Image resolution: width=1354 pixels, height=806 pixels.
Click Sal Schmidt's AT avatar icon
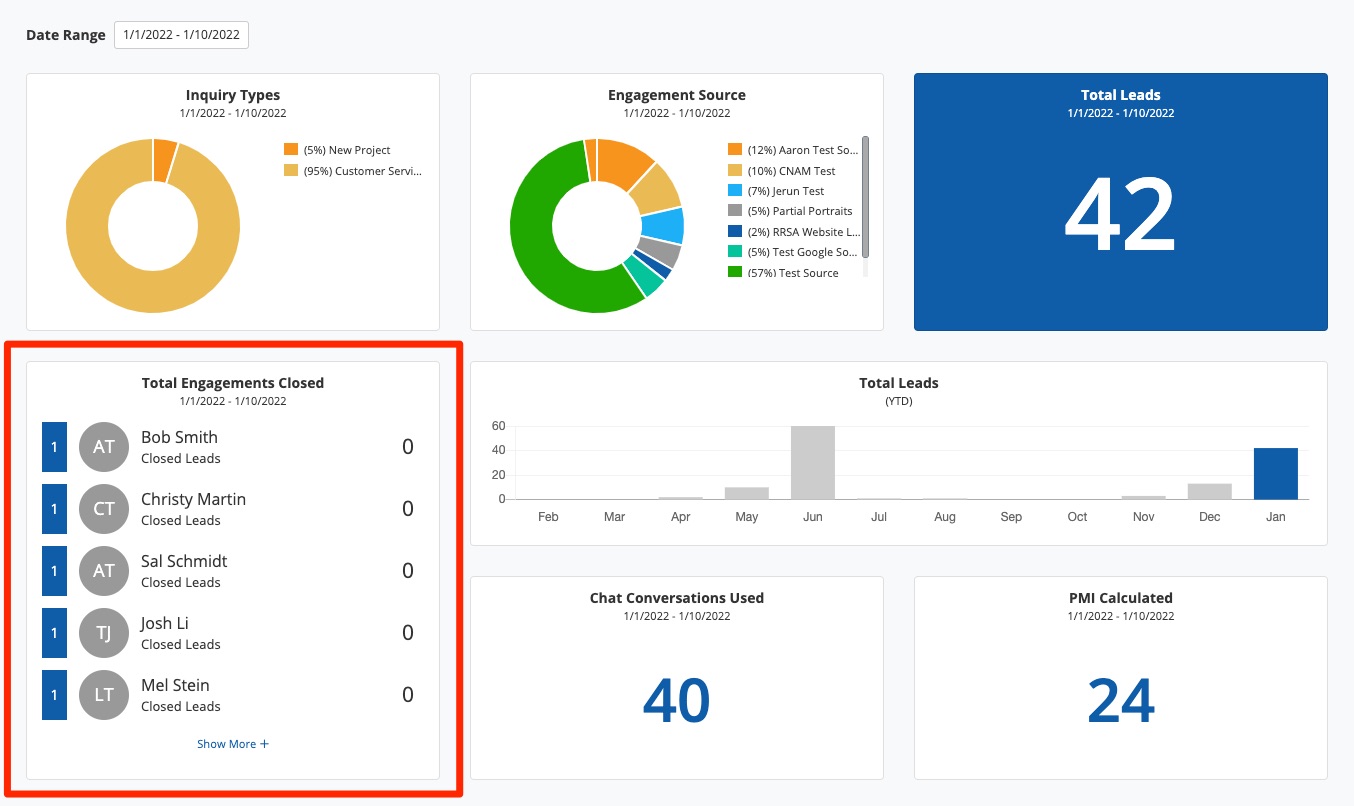pyautogui.click(x=104, y=571)
